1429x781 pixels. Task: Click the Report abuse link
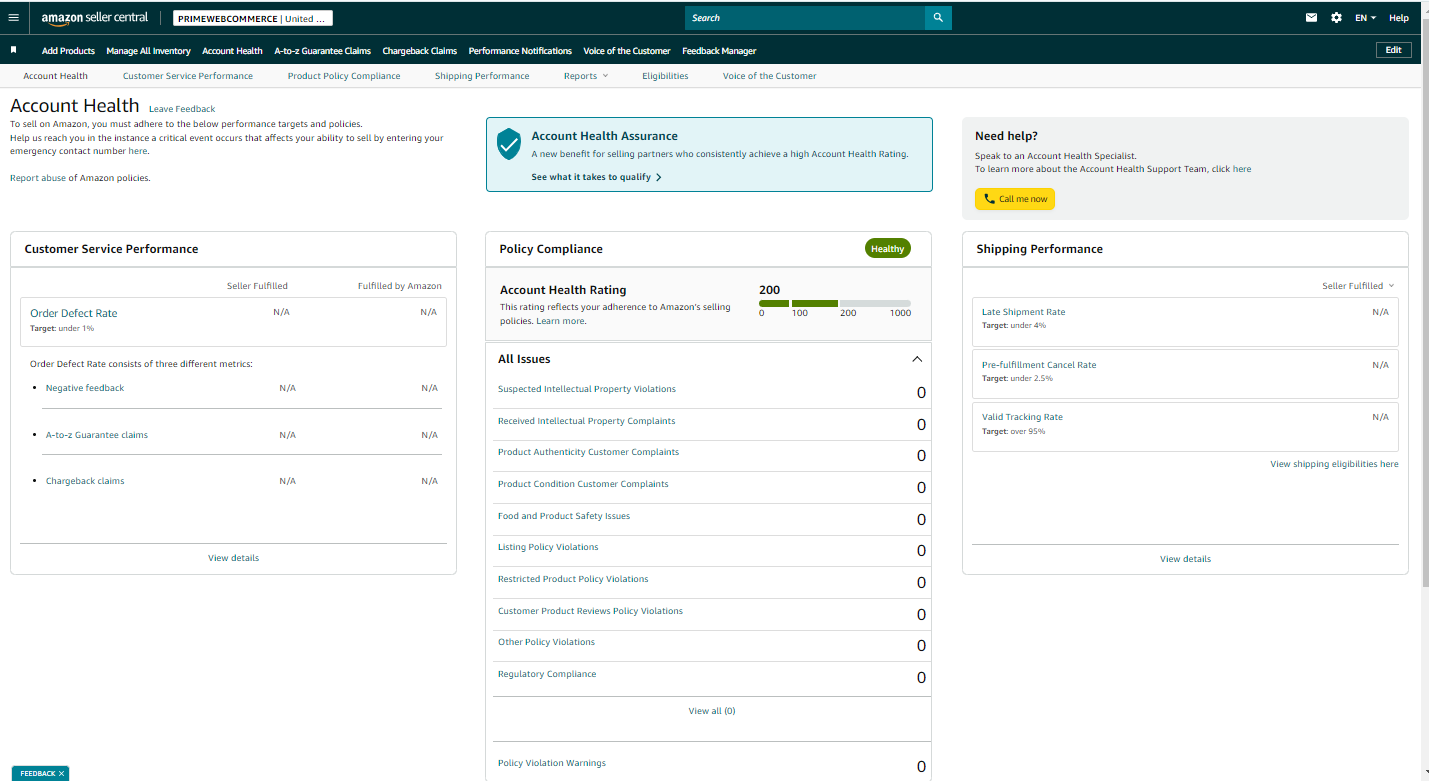(37, 178)
